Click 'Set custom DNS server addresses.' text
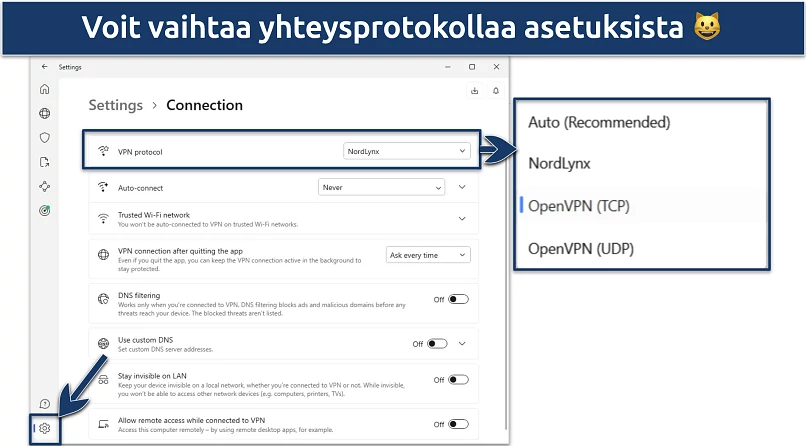Screen dimensions: 806x446 165,349
